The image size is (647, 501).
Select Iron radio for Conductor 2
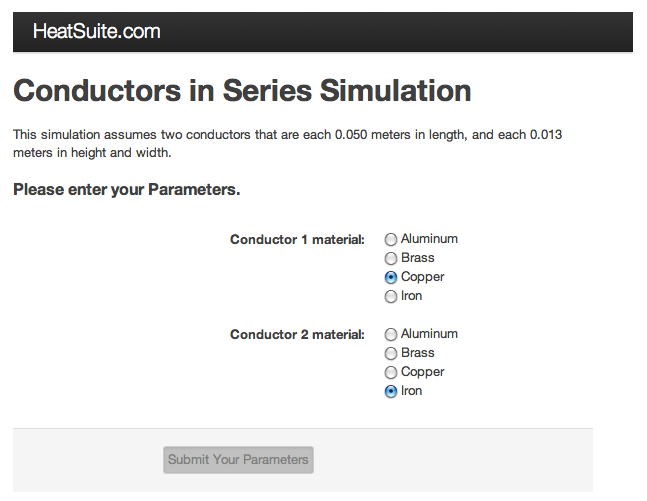[x=391, y=392]
